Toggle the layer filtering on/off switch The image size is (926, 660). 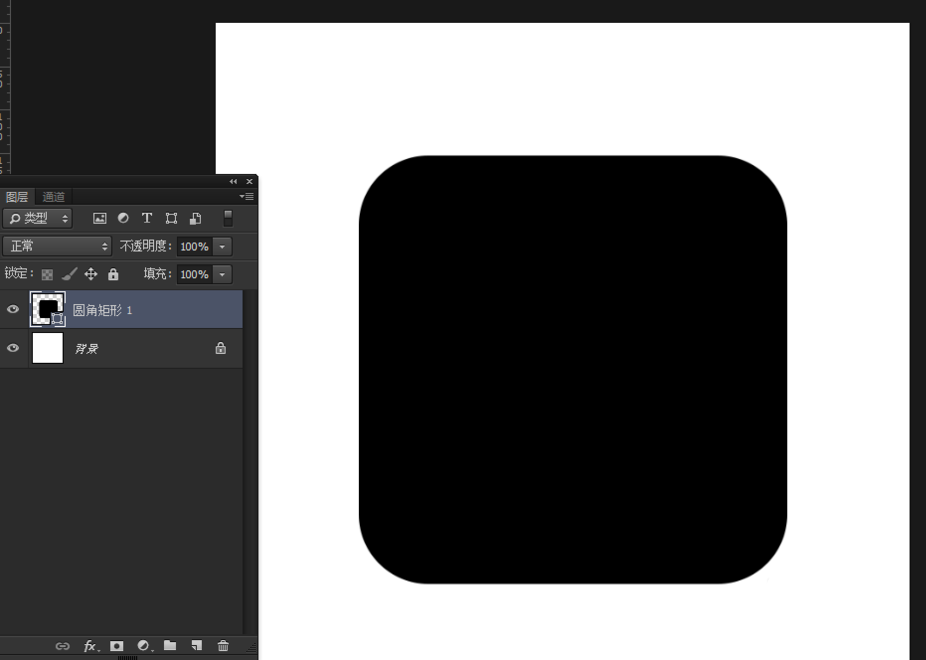[x=228, y=218]
